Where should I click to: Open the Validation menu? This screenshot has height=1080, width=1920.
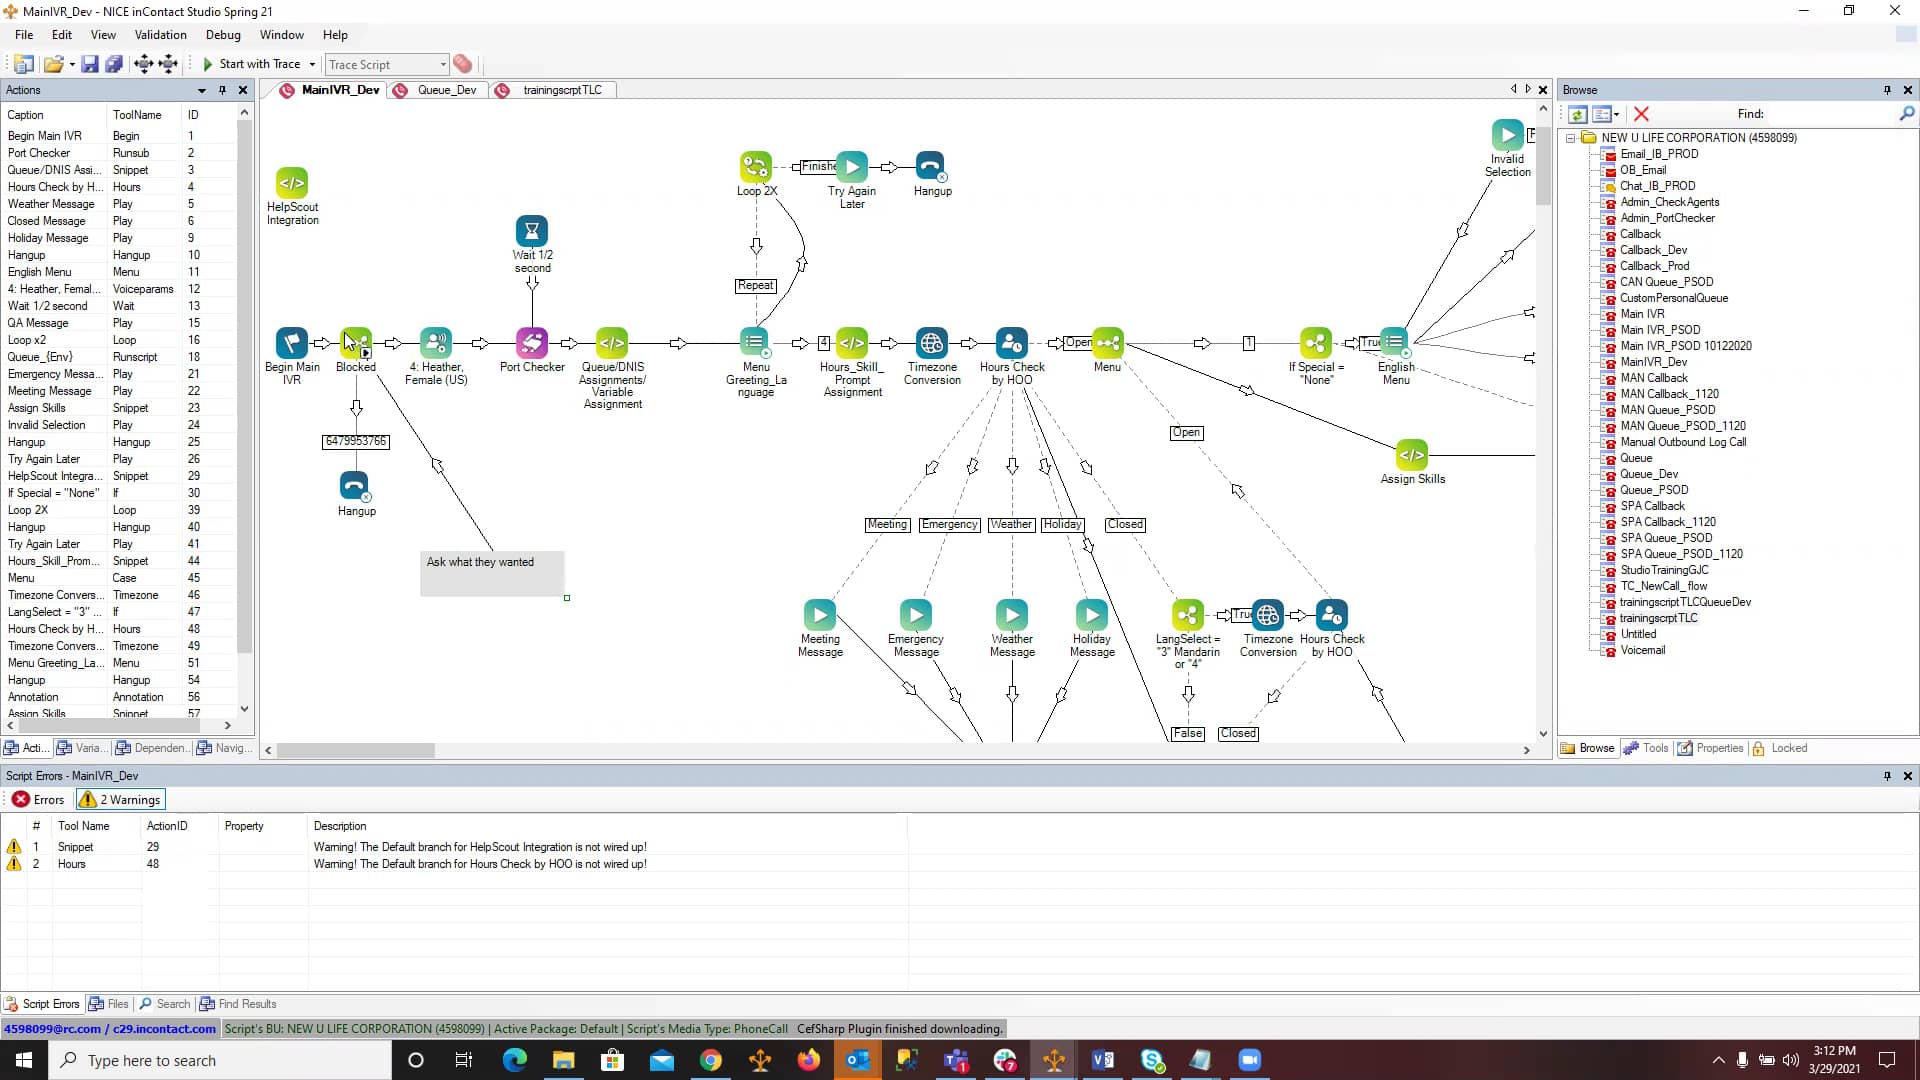pyautogui.click(x=160, y=35)
